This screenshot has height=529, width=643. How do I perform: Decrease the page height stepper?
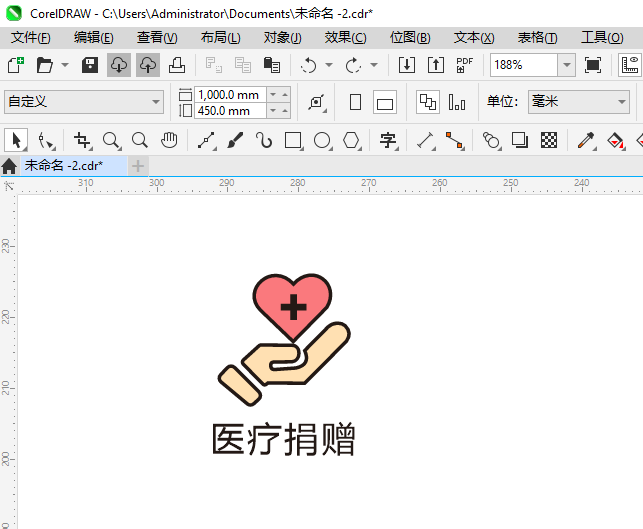(x=273, y=111)
